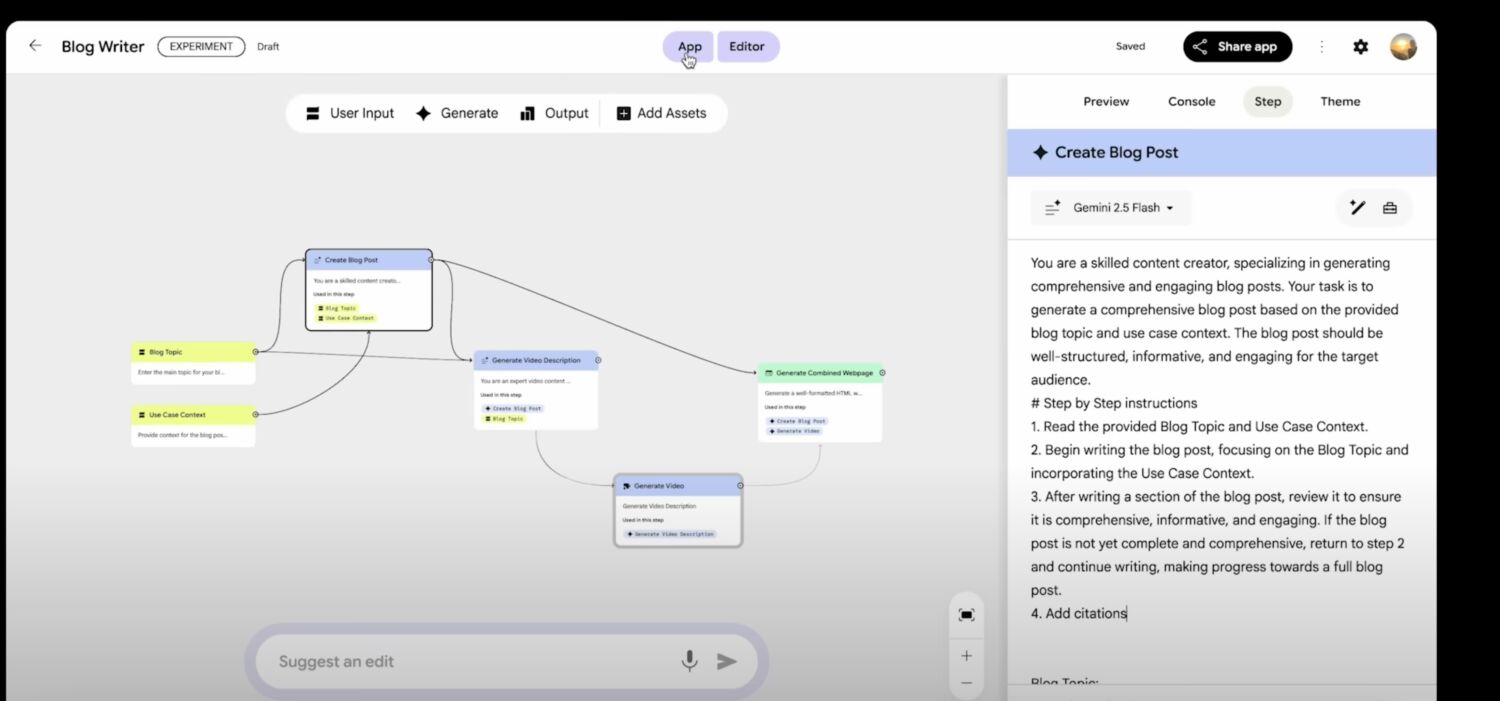Open the settings gear icon
Image resolution: width=1500 pixels, height=701 pixels.
[1360, 47]
